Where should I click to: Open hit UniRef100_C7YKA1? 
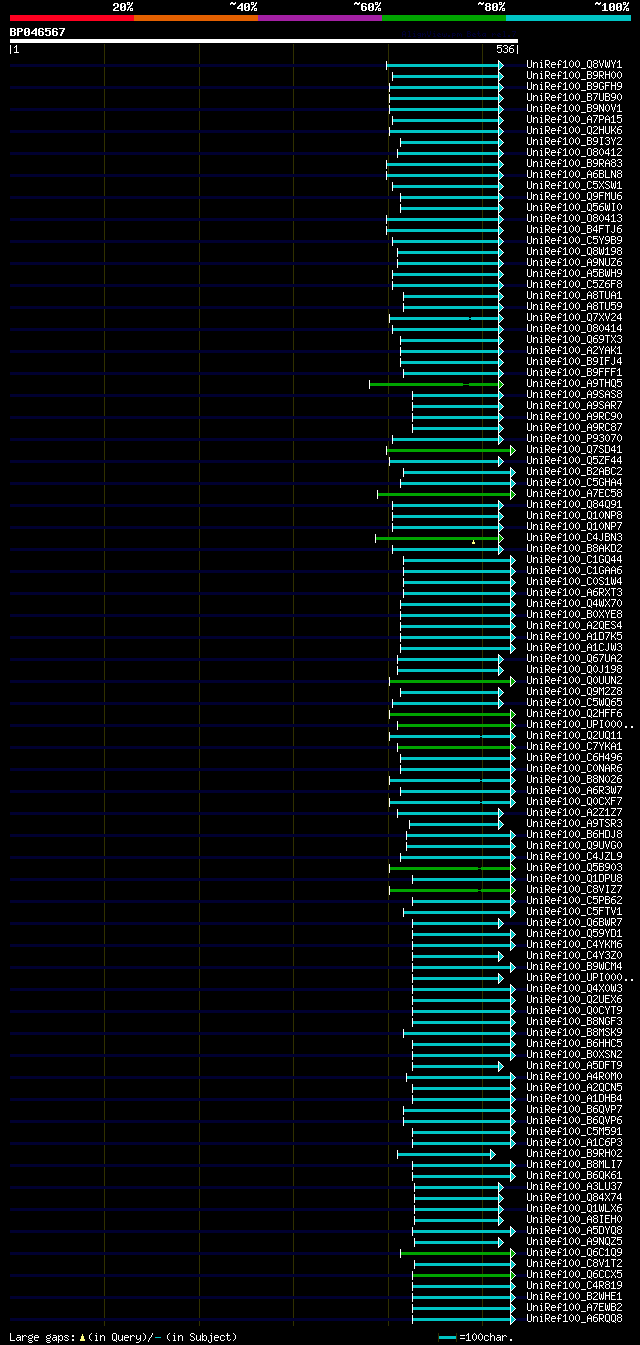pyautogui.click(x=574, y=746)
